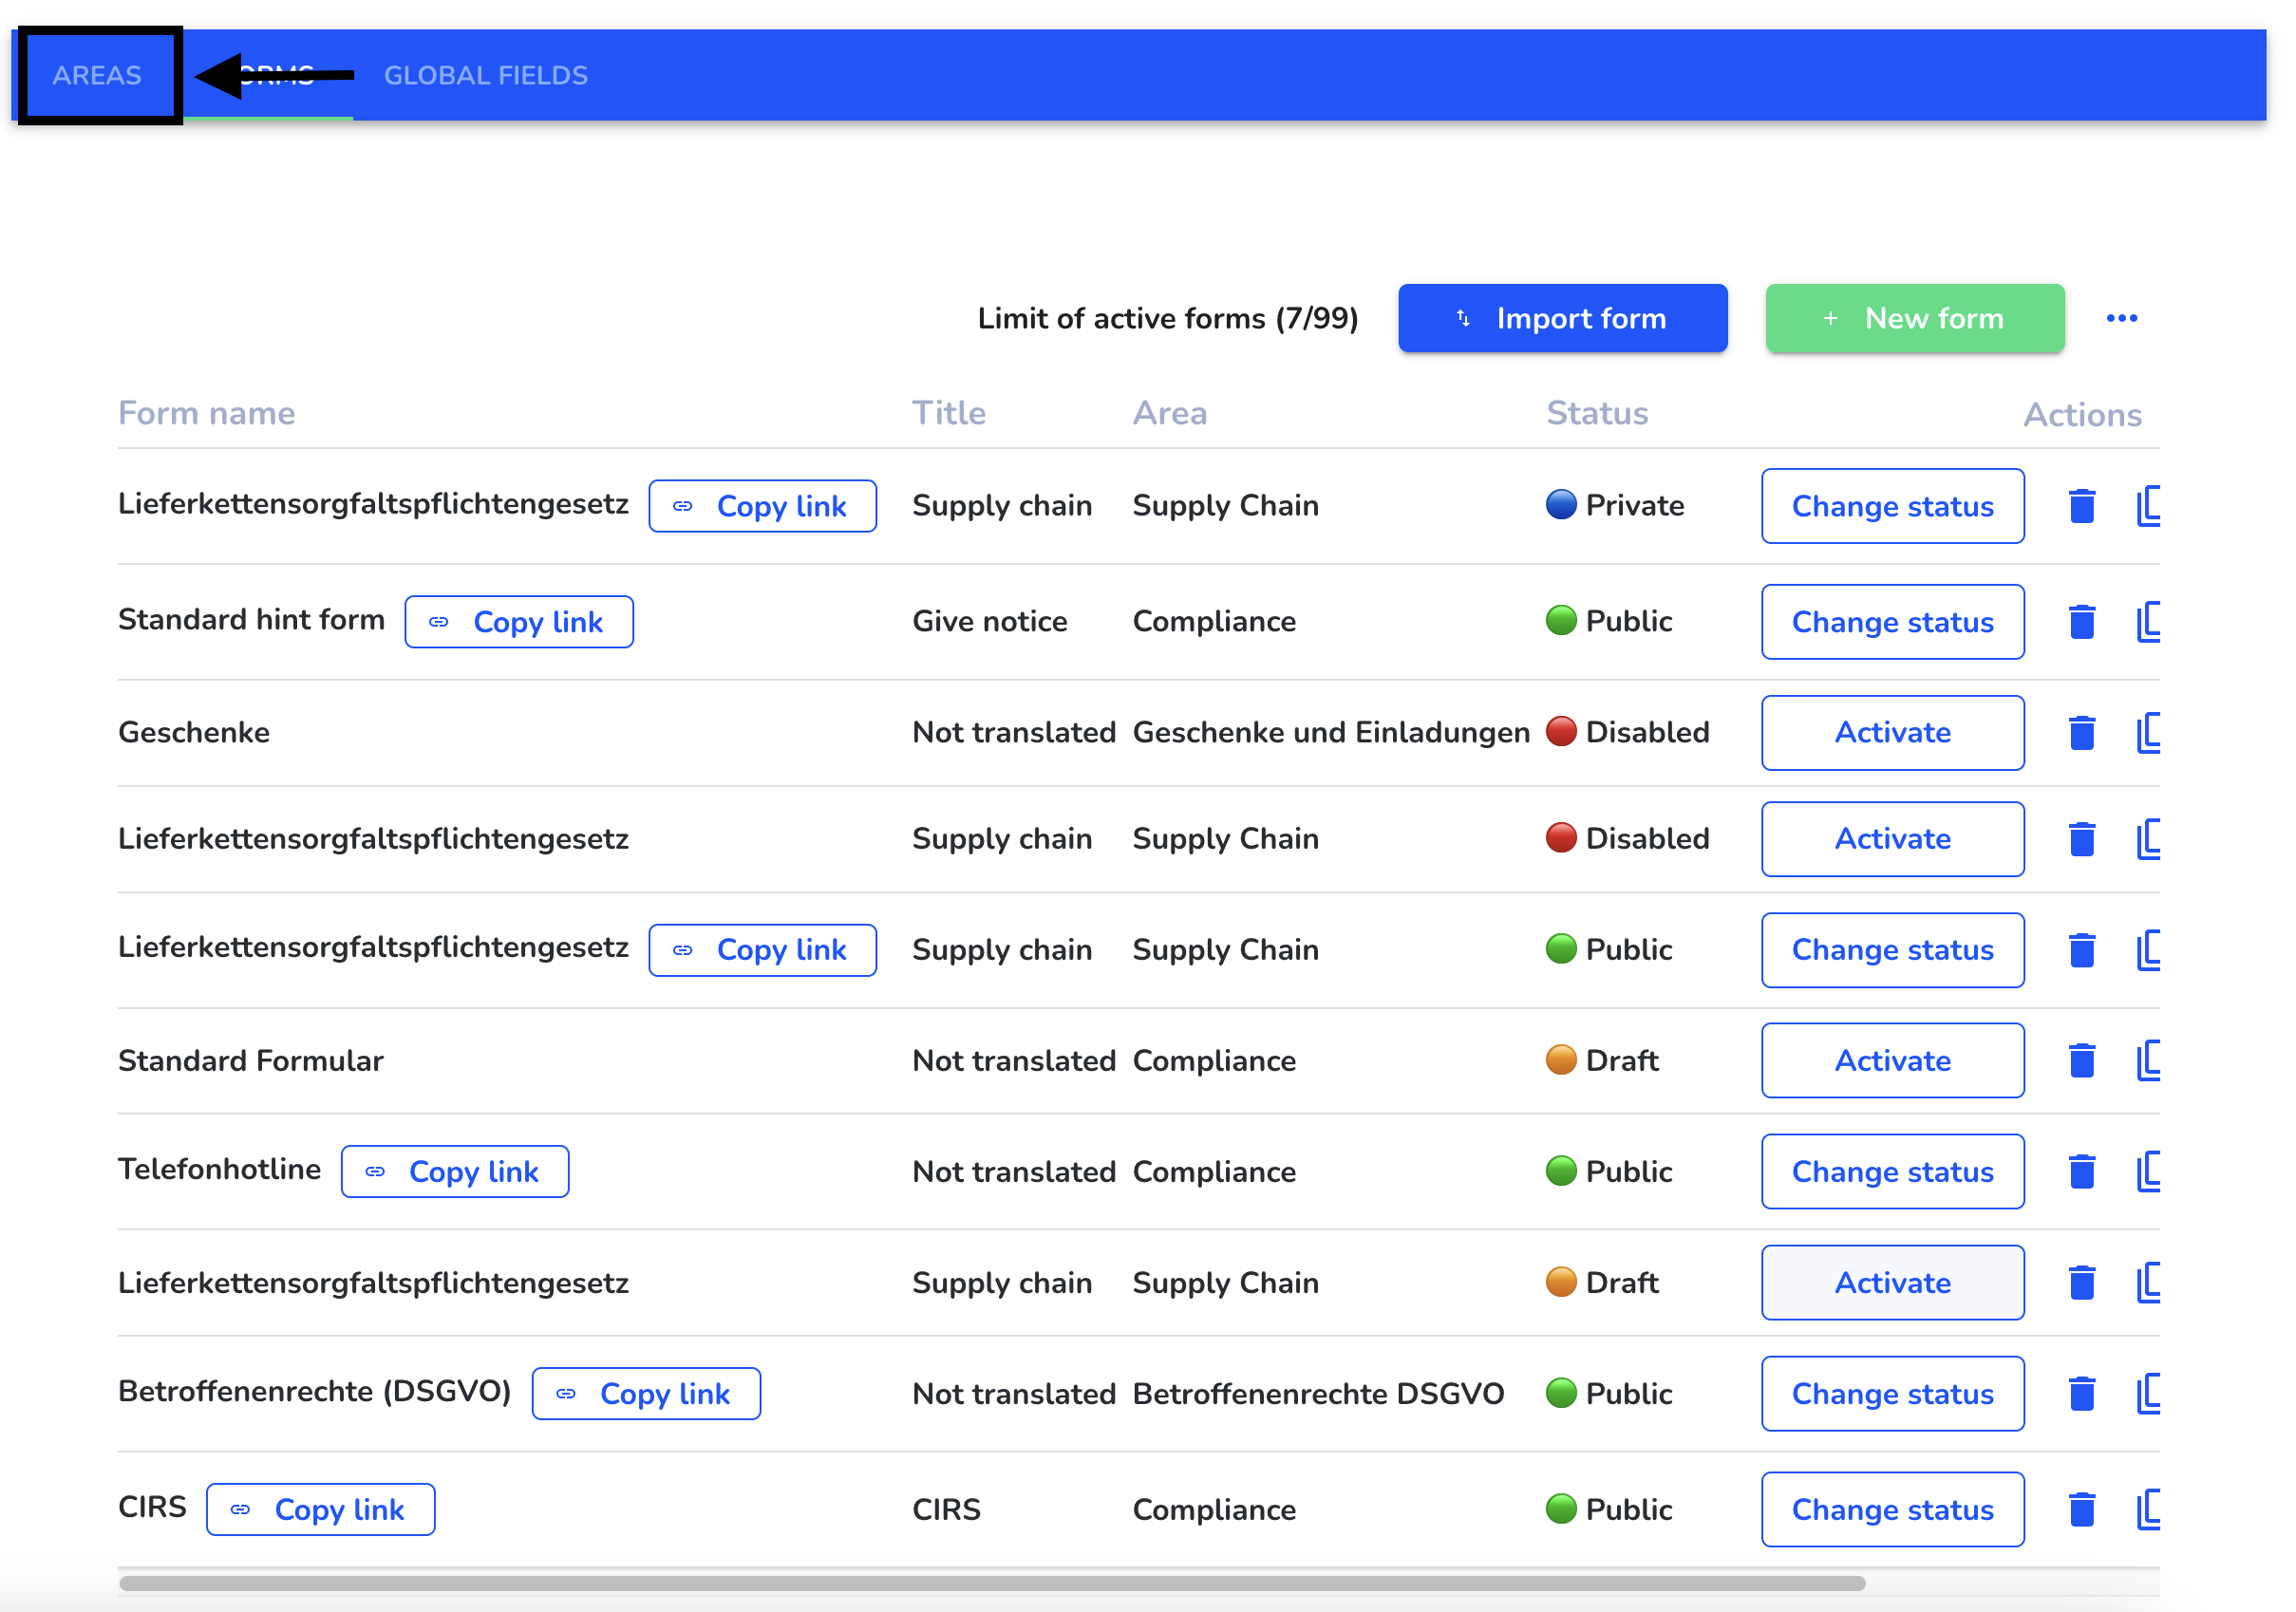This screenshot has height=1612, width=2296.
Task: Change status of Telefonhotline form
Action: pos(1892,1172)
